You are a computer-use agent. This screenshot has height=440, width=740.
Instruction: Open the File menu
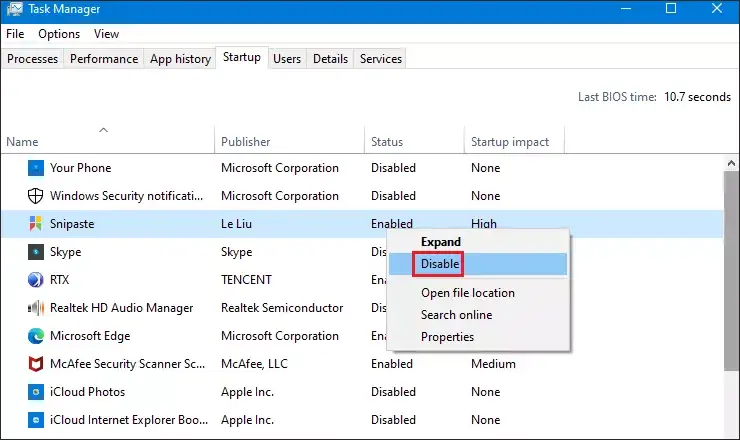15,34
